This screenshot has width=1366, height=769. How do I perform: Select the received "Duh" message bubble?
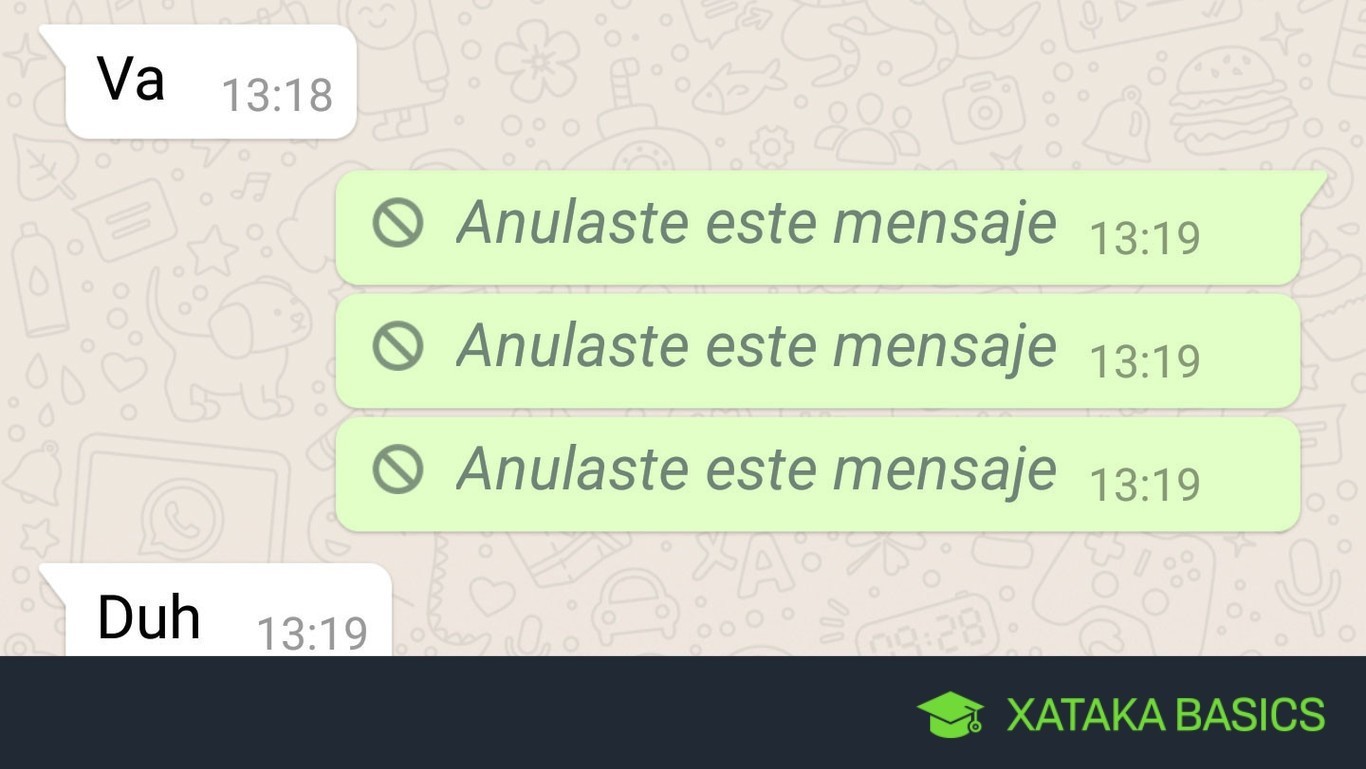[215, 610]
